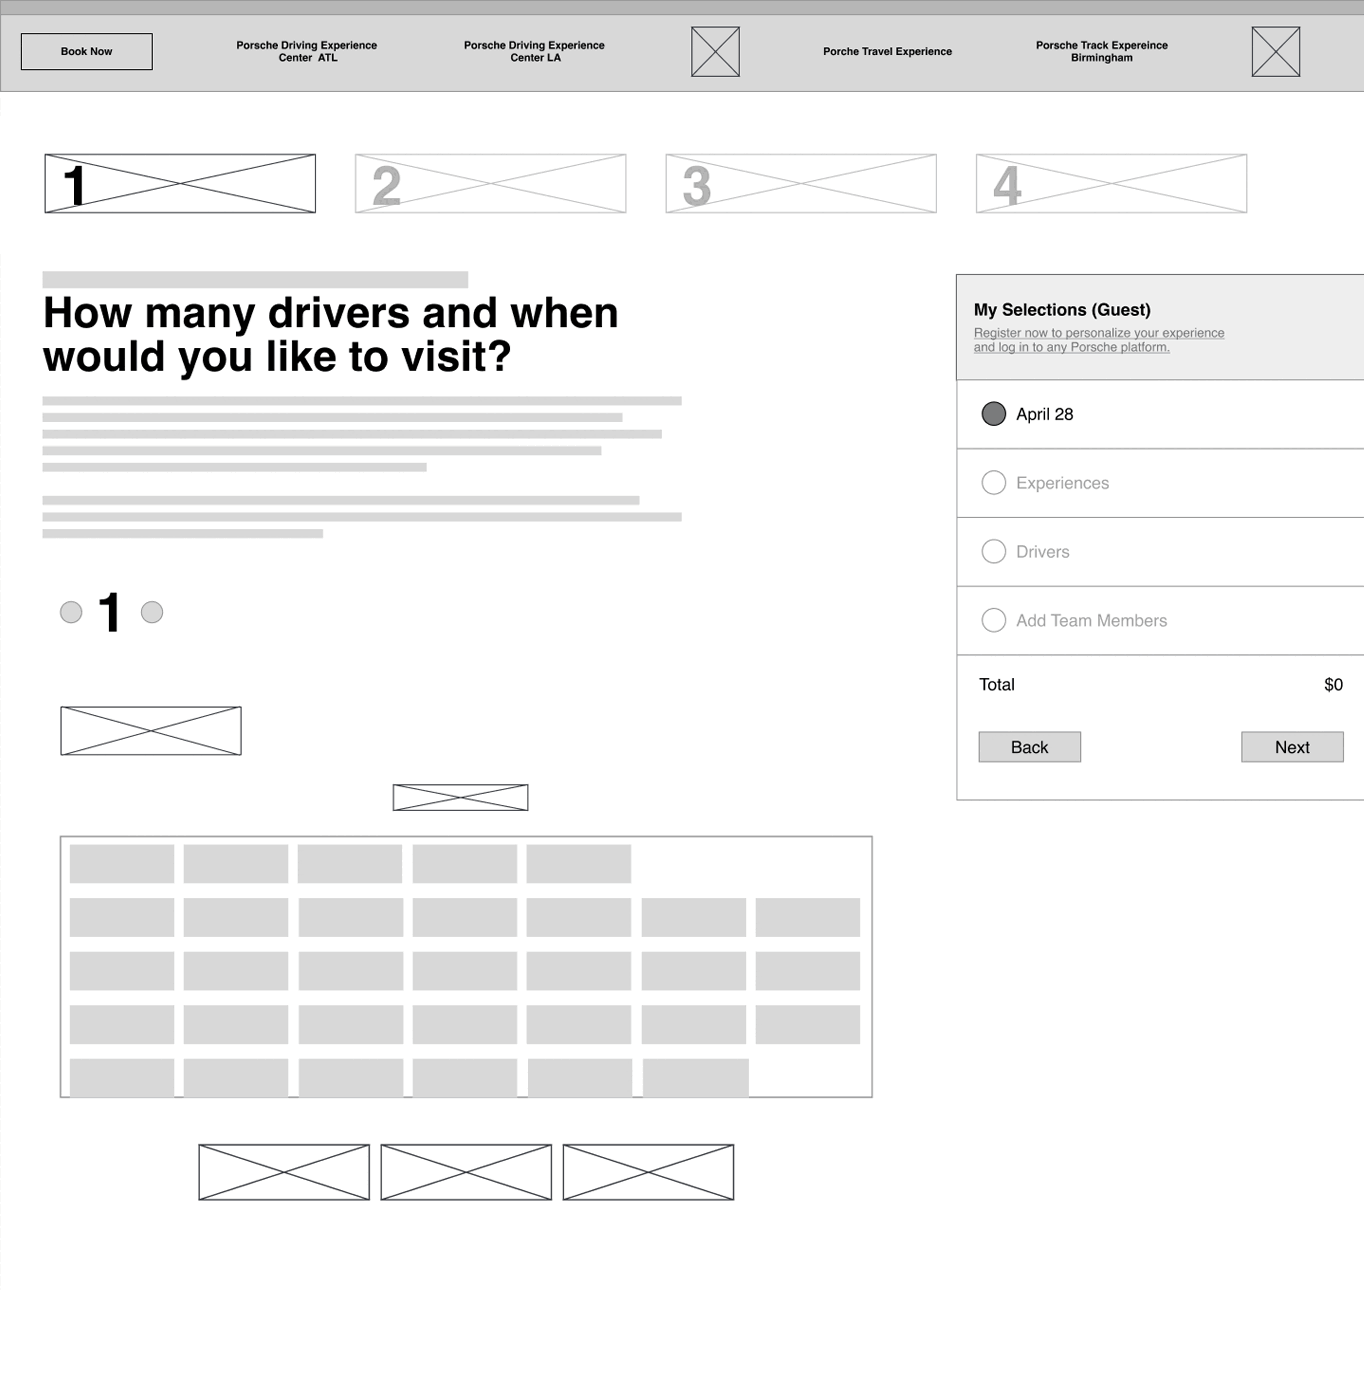Click the image placeholder below the driver counter

point(151,731)
